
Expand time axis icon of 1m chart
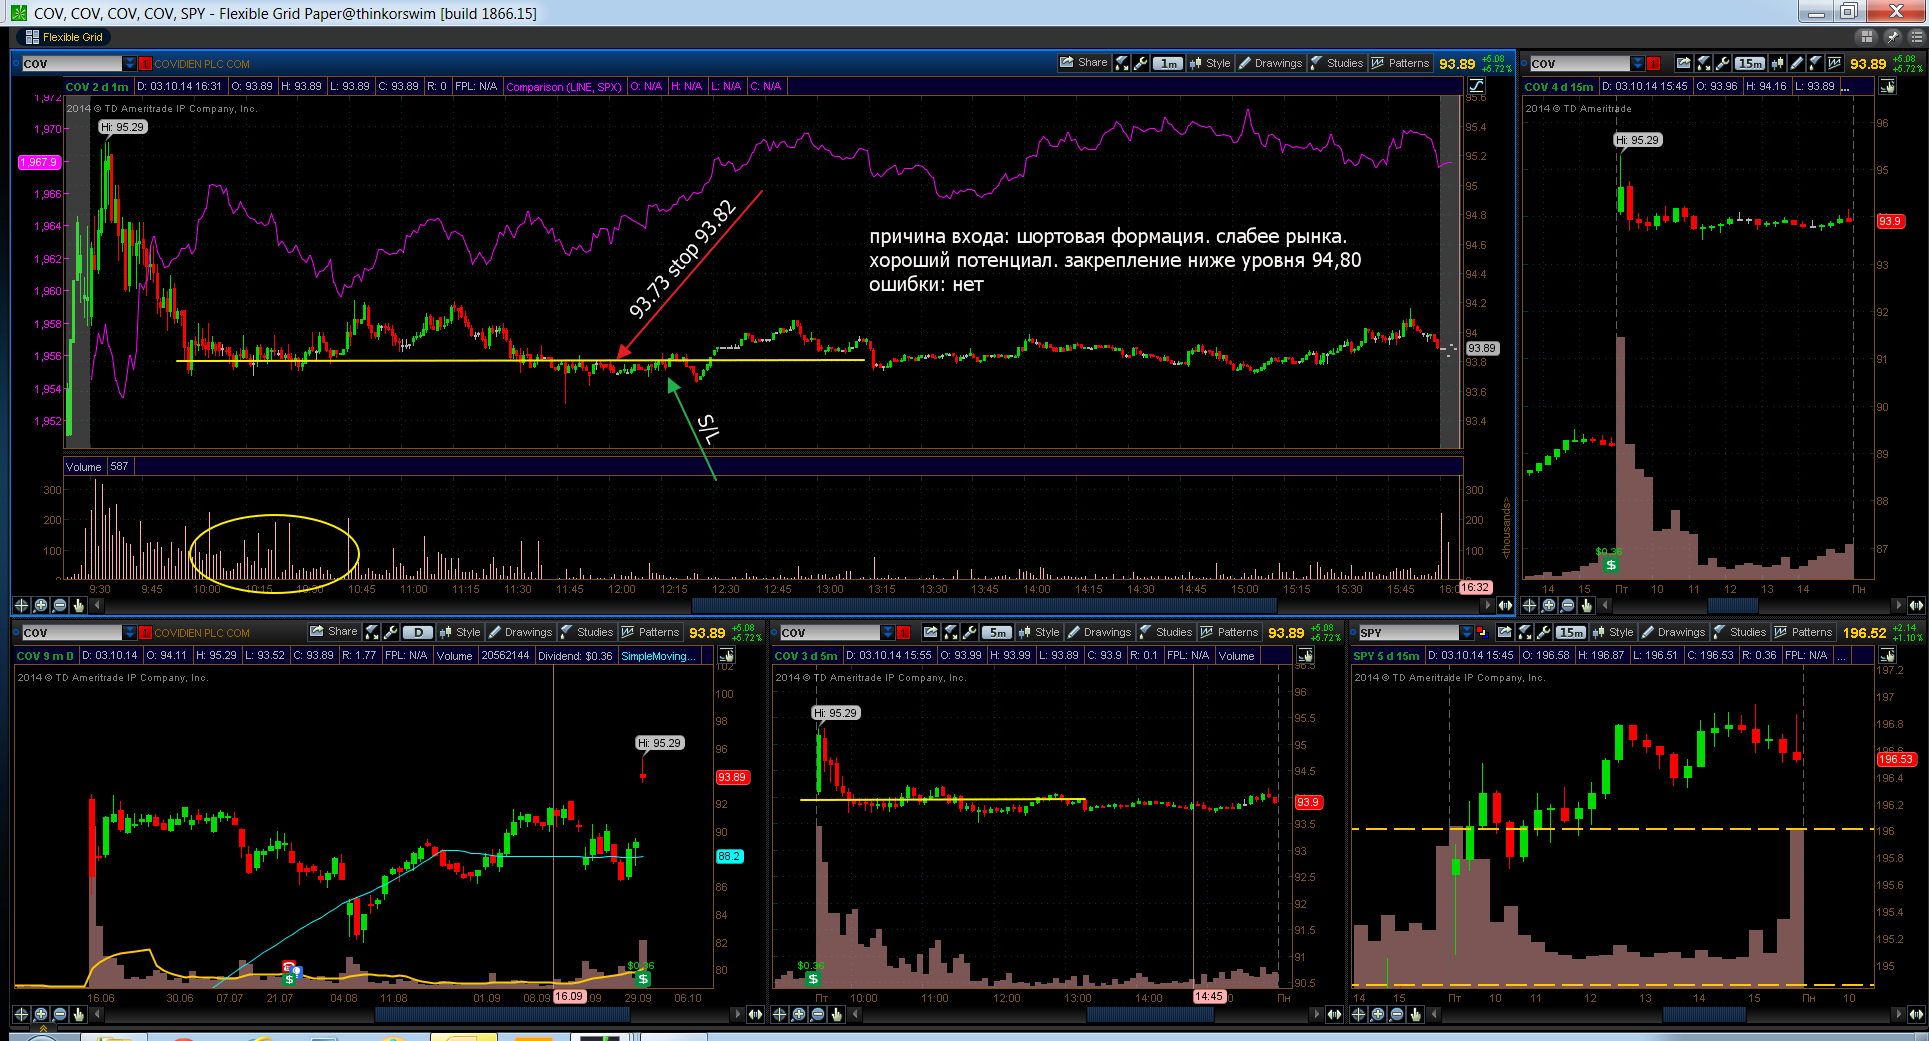pyautogui.click(x=1505, y=605)
